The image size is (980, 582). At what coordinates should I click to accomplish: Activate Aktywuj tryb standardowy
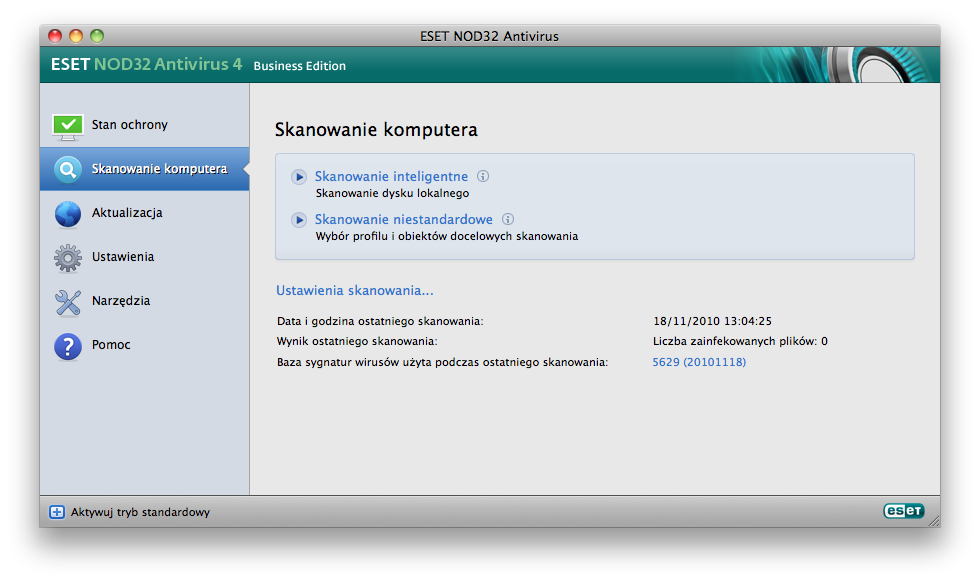coord(140,512)
